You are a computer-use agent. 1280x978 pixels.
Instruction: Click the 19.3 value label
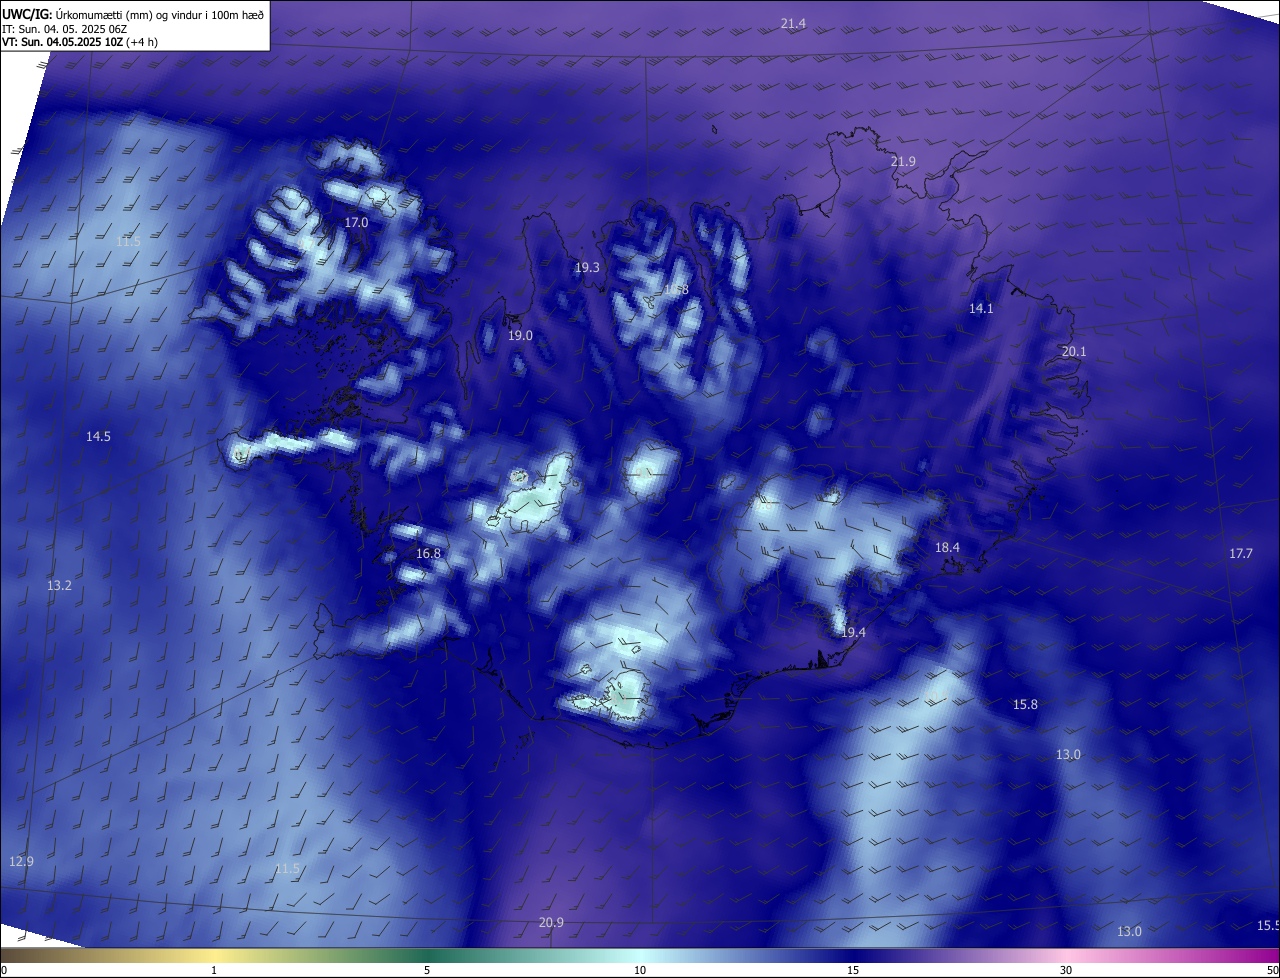[x=587, y=267]
